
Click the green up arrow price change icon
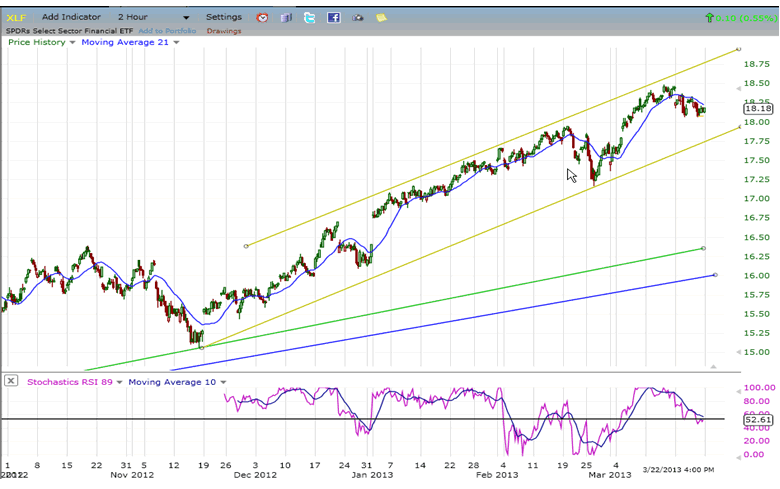[710, 18]
